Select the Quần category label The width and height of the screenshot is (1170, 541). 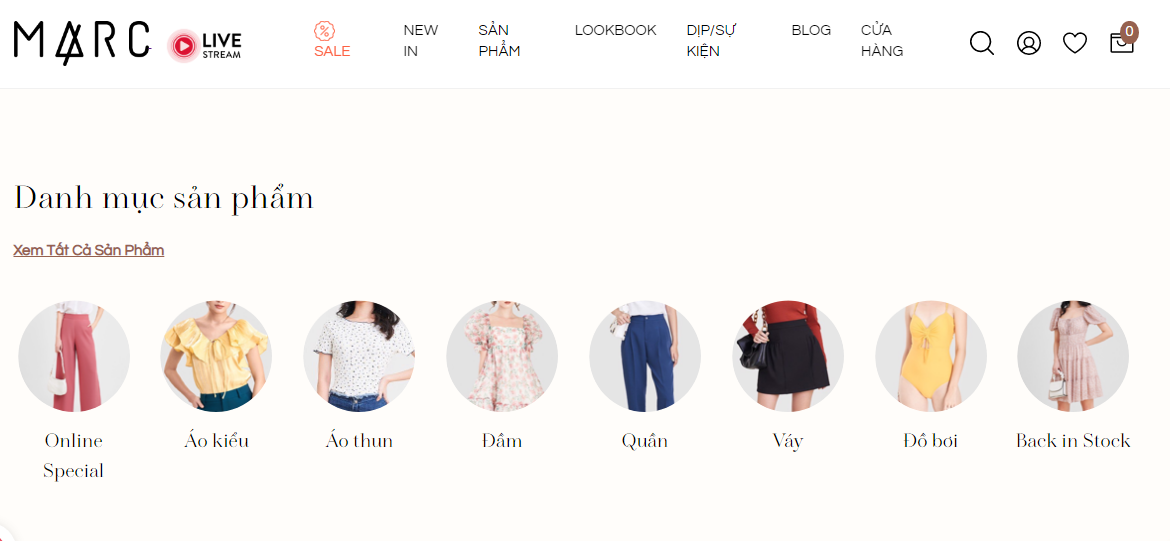click(645, 441)
